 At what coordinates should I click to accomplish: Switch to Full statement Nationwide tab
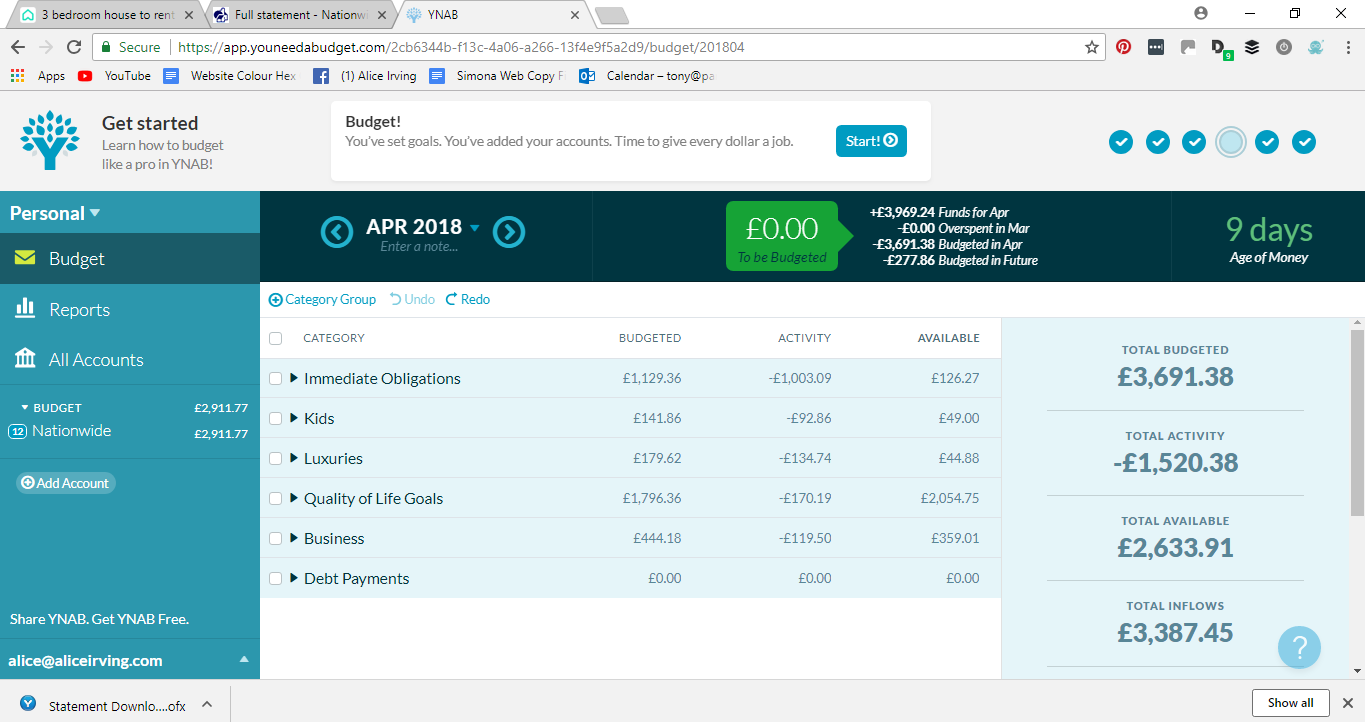tap(300, 15)
